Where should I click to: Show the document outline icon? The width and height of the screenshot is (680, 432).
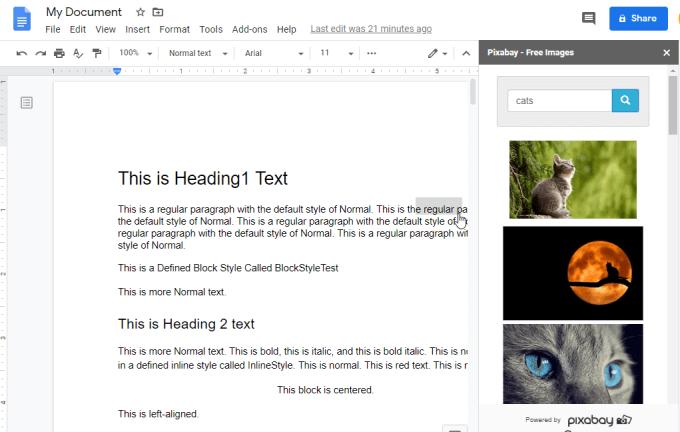26,103
